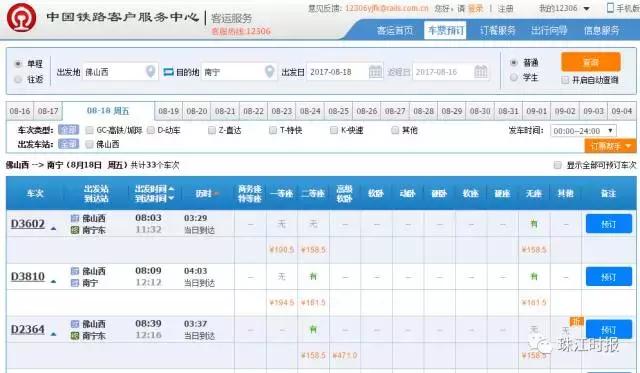Click origin station icon for D3602 佛山西
Image resolution: width=640 pixels, height=373 pixels.
(x=75, y=218)
